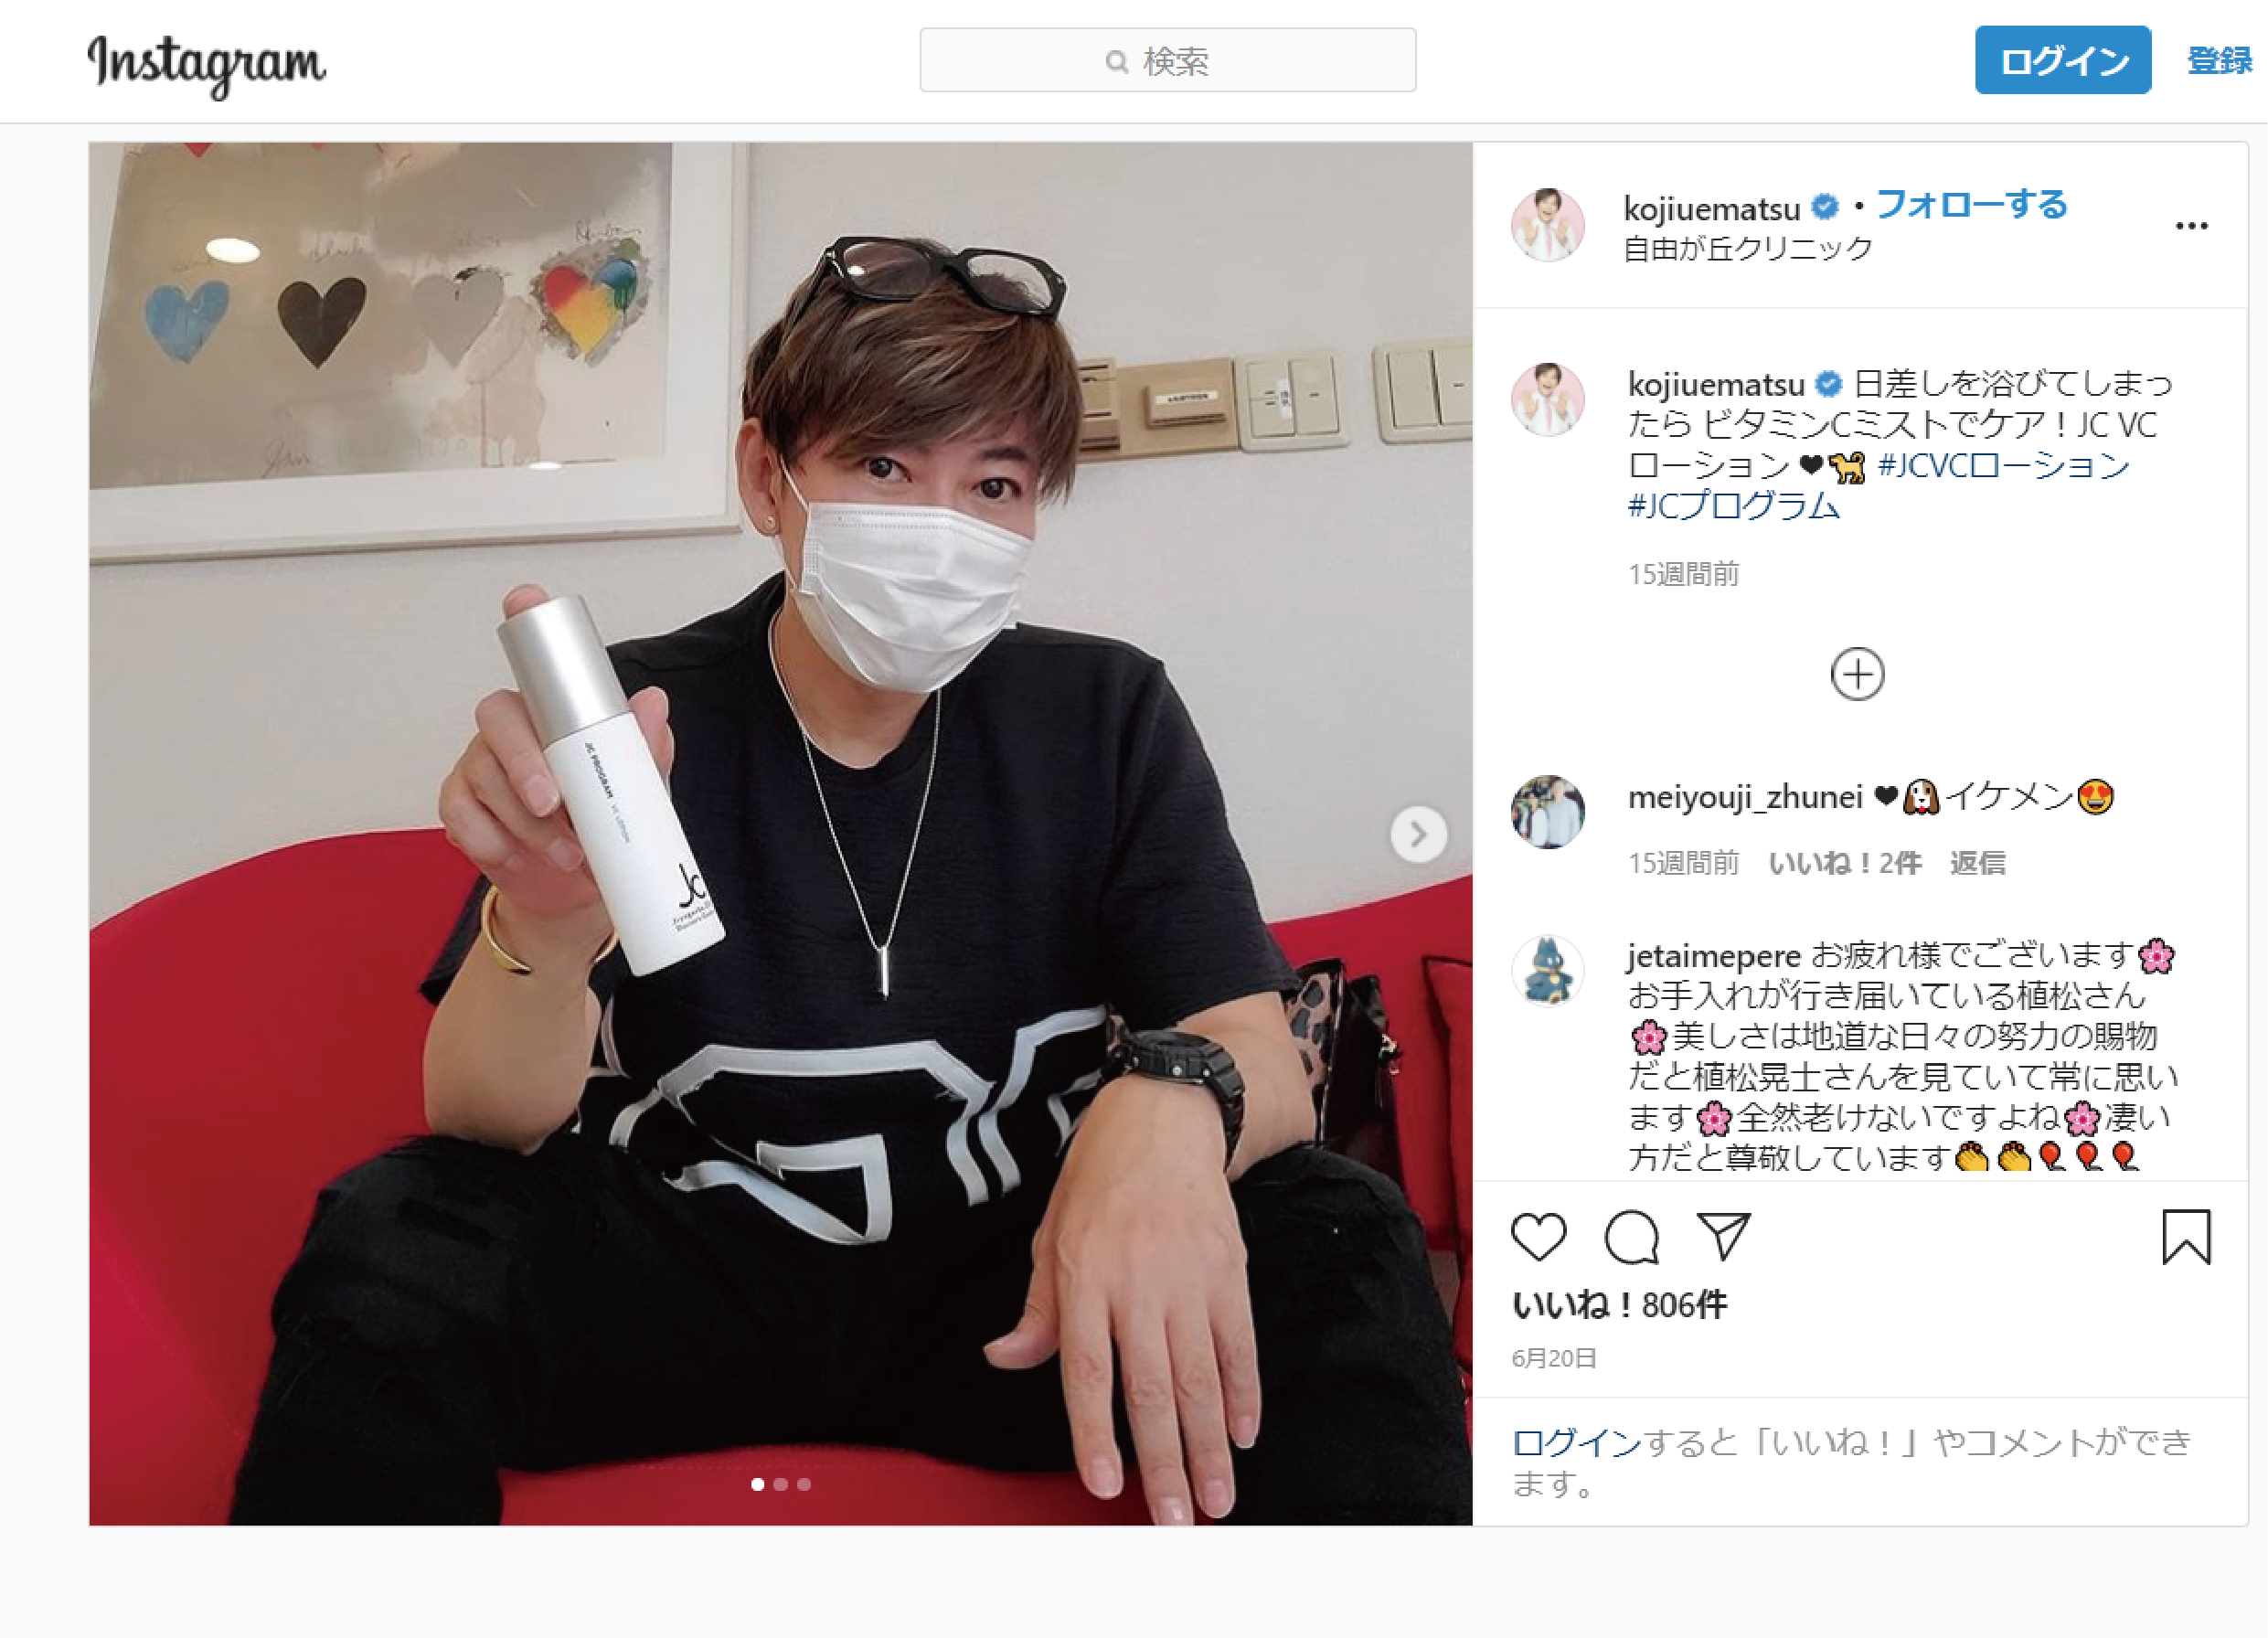Select the second carousel dot indicator
The image size is (2268, 1638).
[781, 1484]
